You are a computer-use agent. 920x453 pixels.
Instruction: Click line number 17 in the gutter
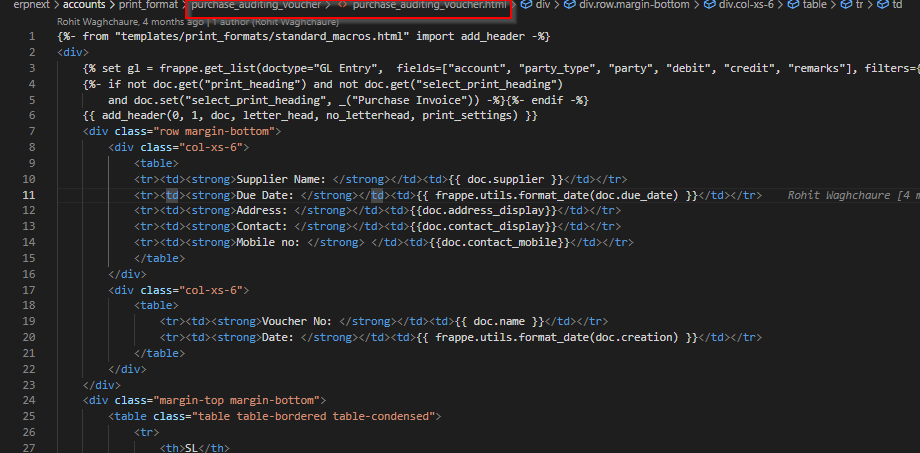point(29,290)
